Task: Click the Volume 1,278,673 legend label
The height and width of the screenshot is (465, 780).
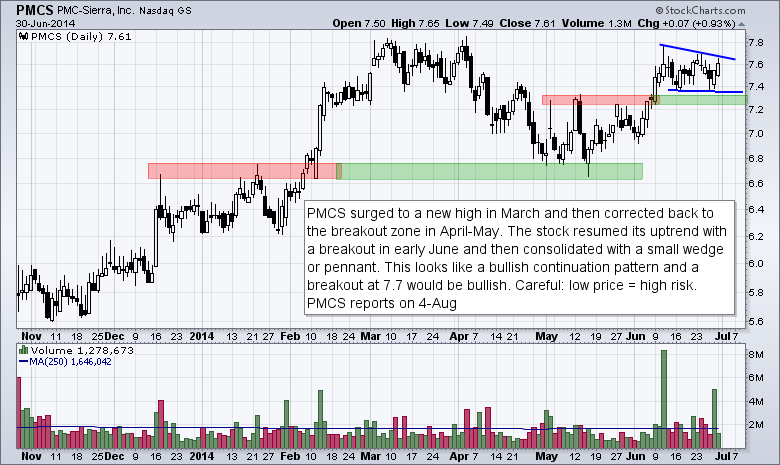Action: 82,350
